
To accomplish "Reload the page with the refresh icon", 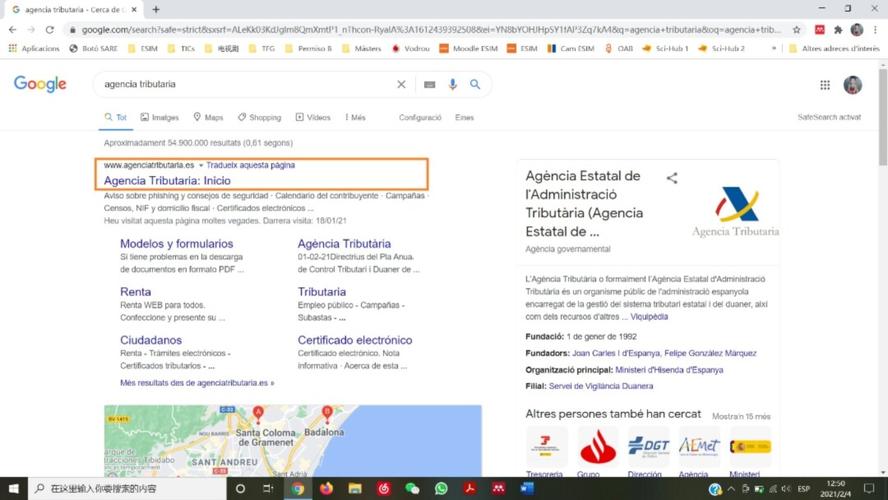I will (50, 29).
